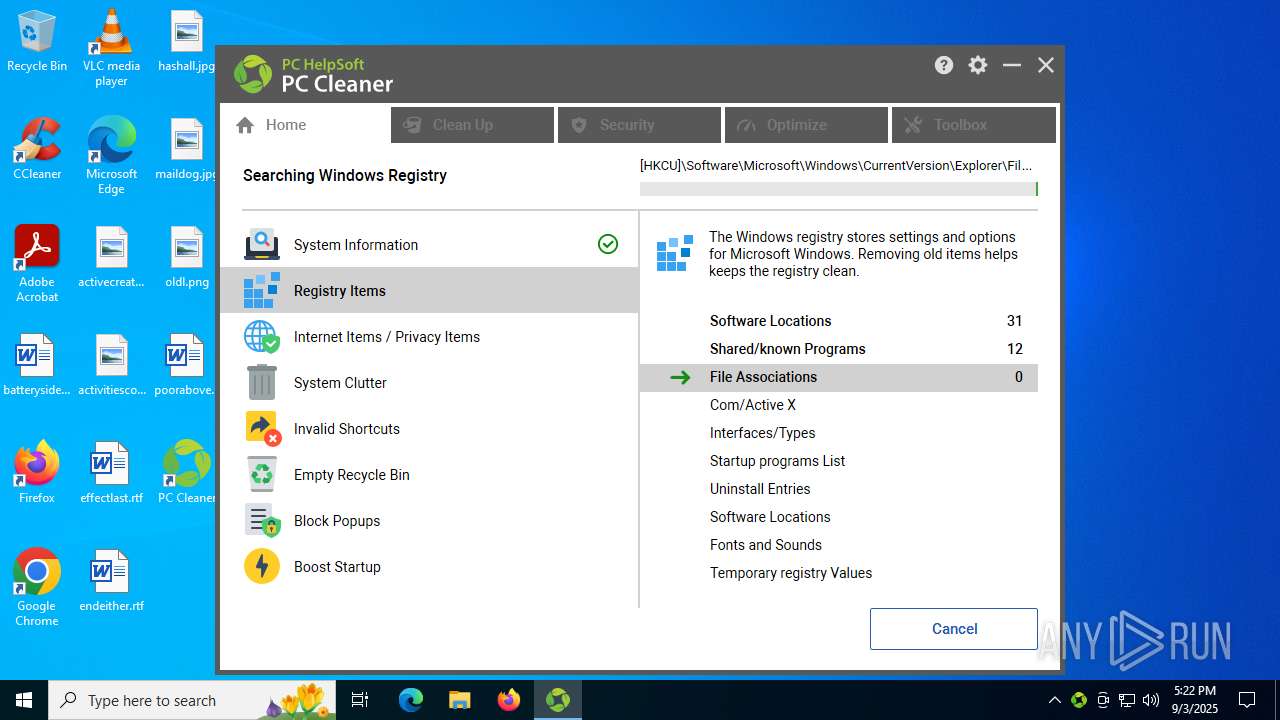Click the PC Cleaner taskbar button

pos(558,700)
